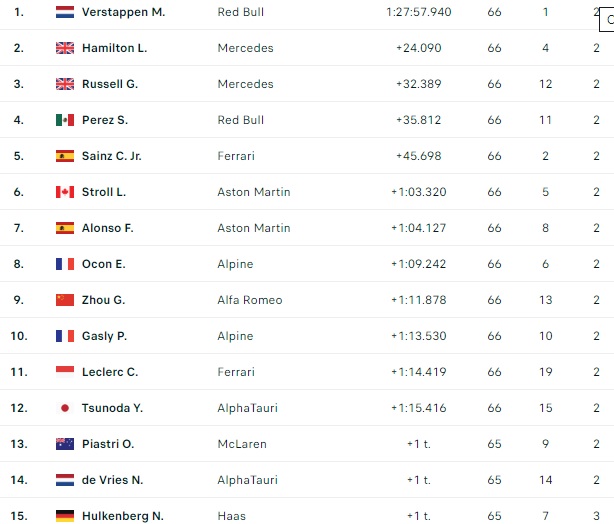Click the Canadian flag beside Stroll L.
This screenshot has width=614, height=524.
(65, 192)
